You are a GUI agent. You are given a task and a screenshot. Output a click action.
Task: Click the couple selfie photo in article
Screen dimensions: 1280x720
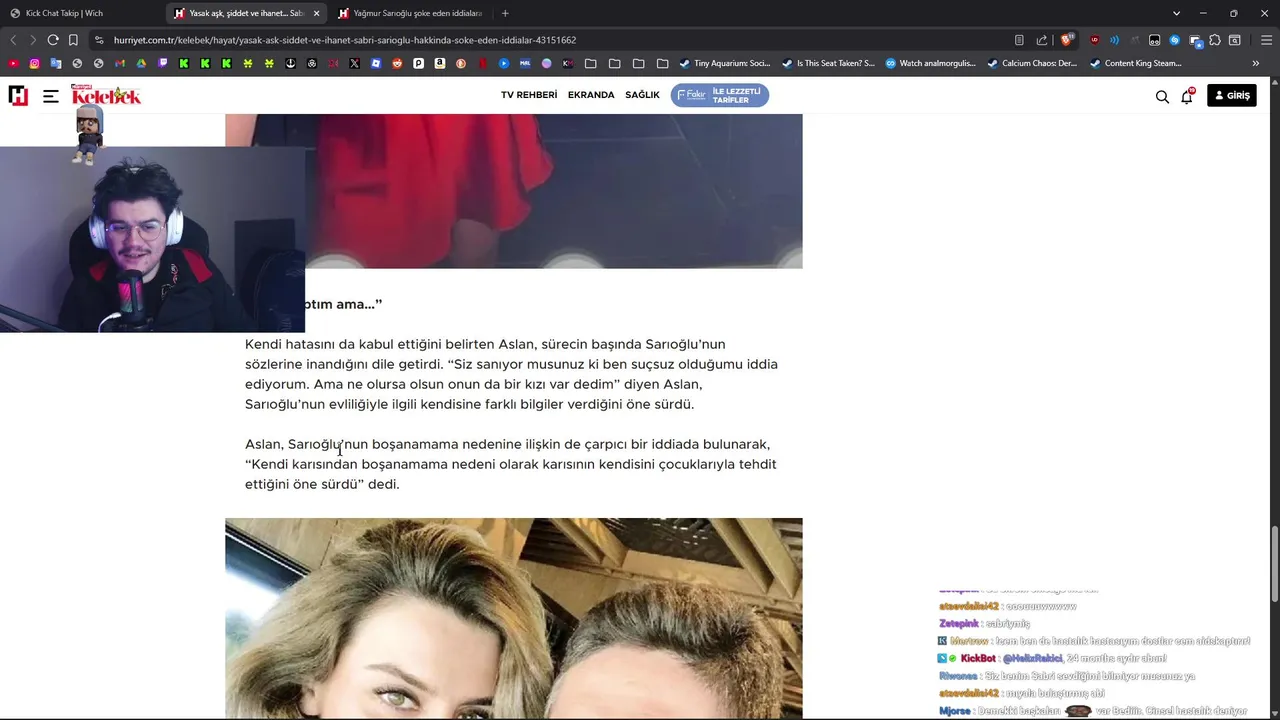click(513, 618)
